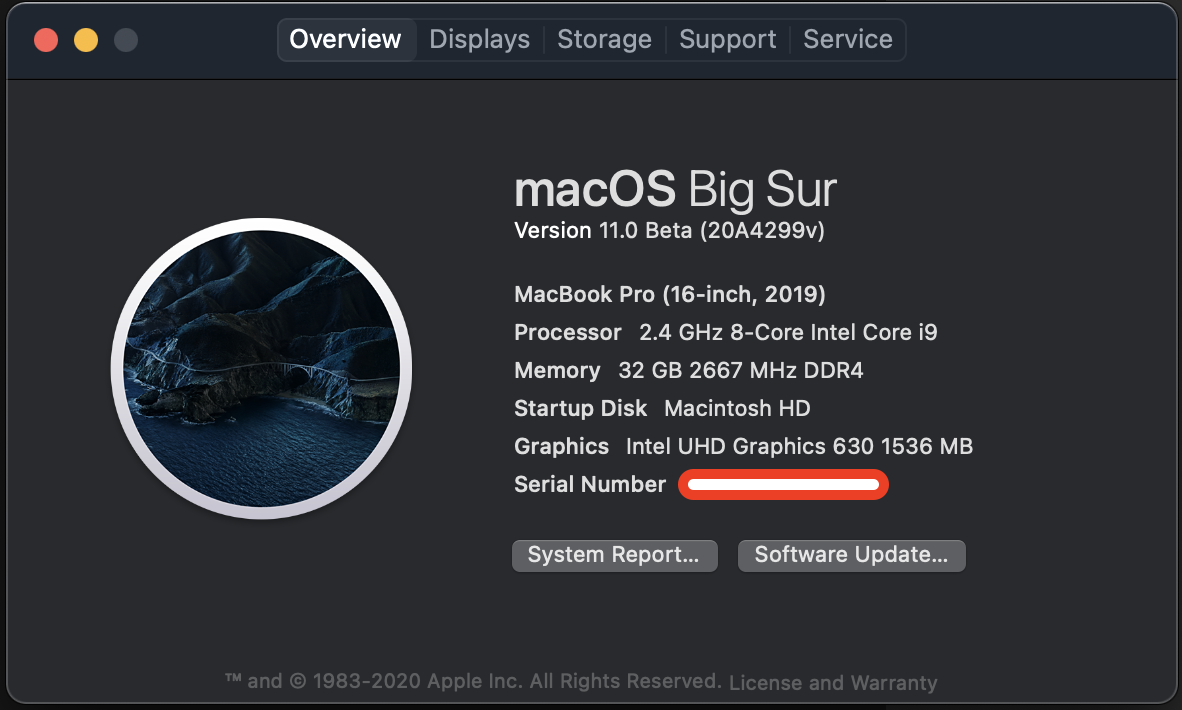The image size is (1182, 710).
Task: Click the Processor 2.4 GHz Intel Core i9 line
Action: [725, 332]
